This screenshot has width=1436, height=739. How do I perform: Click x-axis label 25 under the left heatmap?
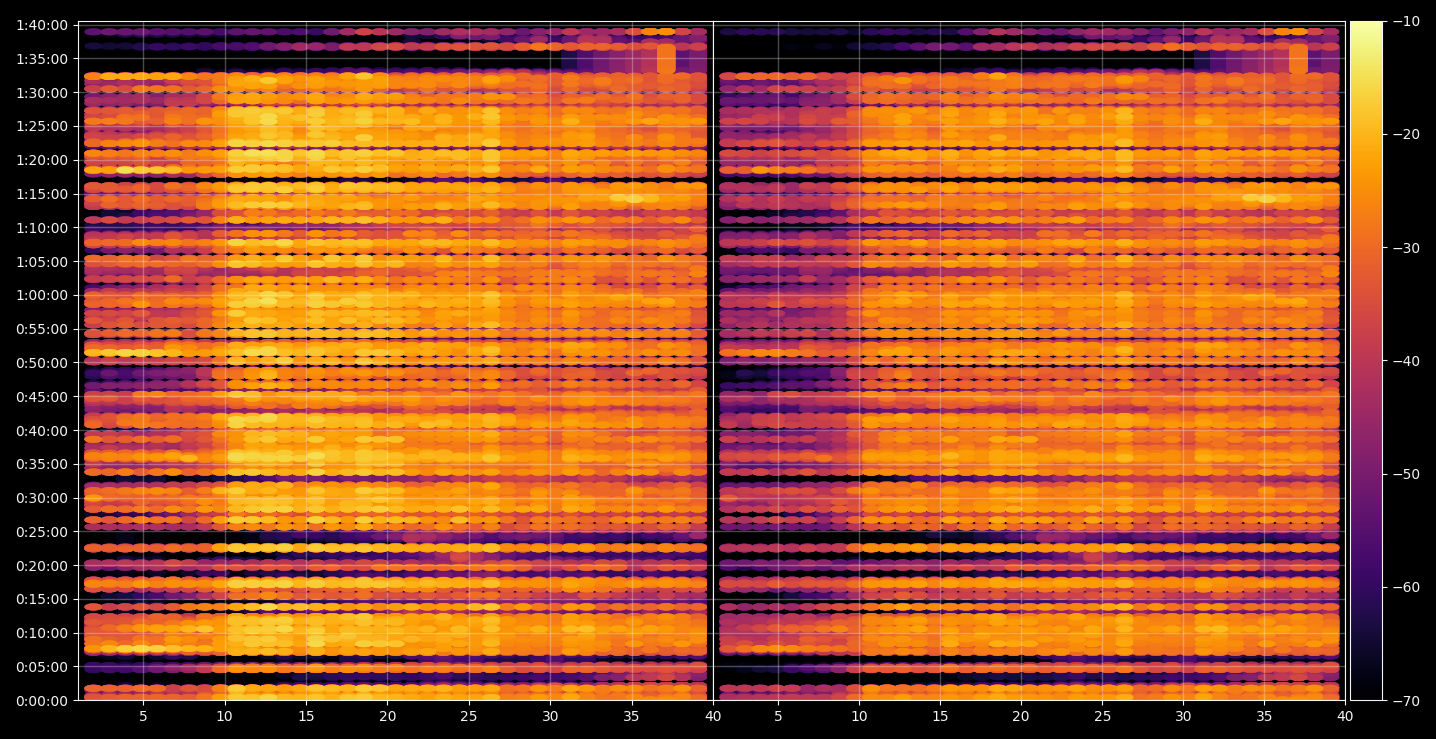coord(469,716)
